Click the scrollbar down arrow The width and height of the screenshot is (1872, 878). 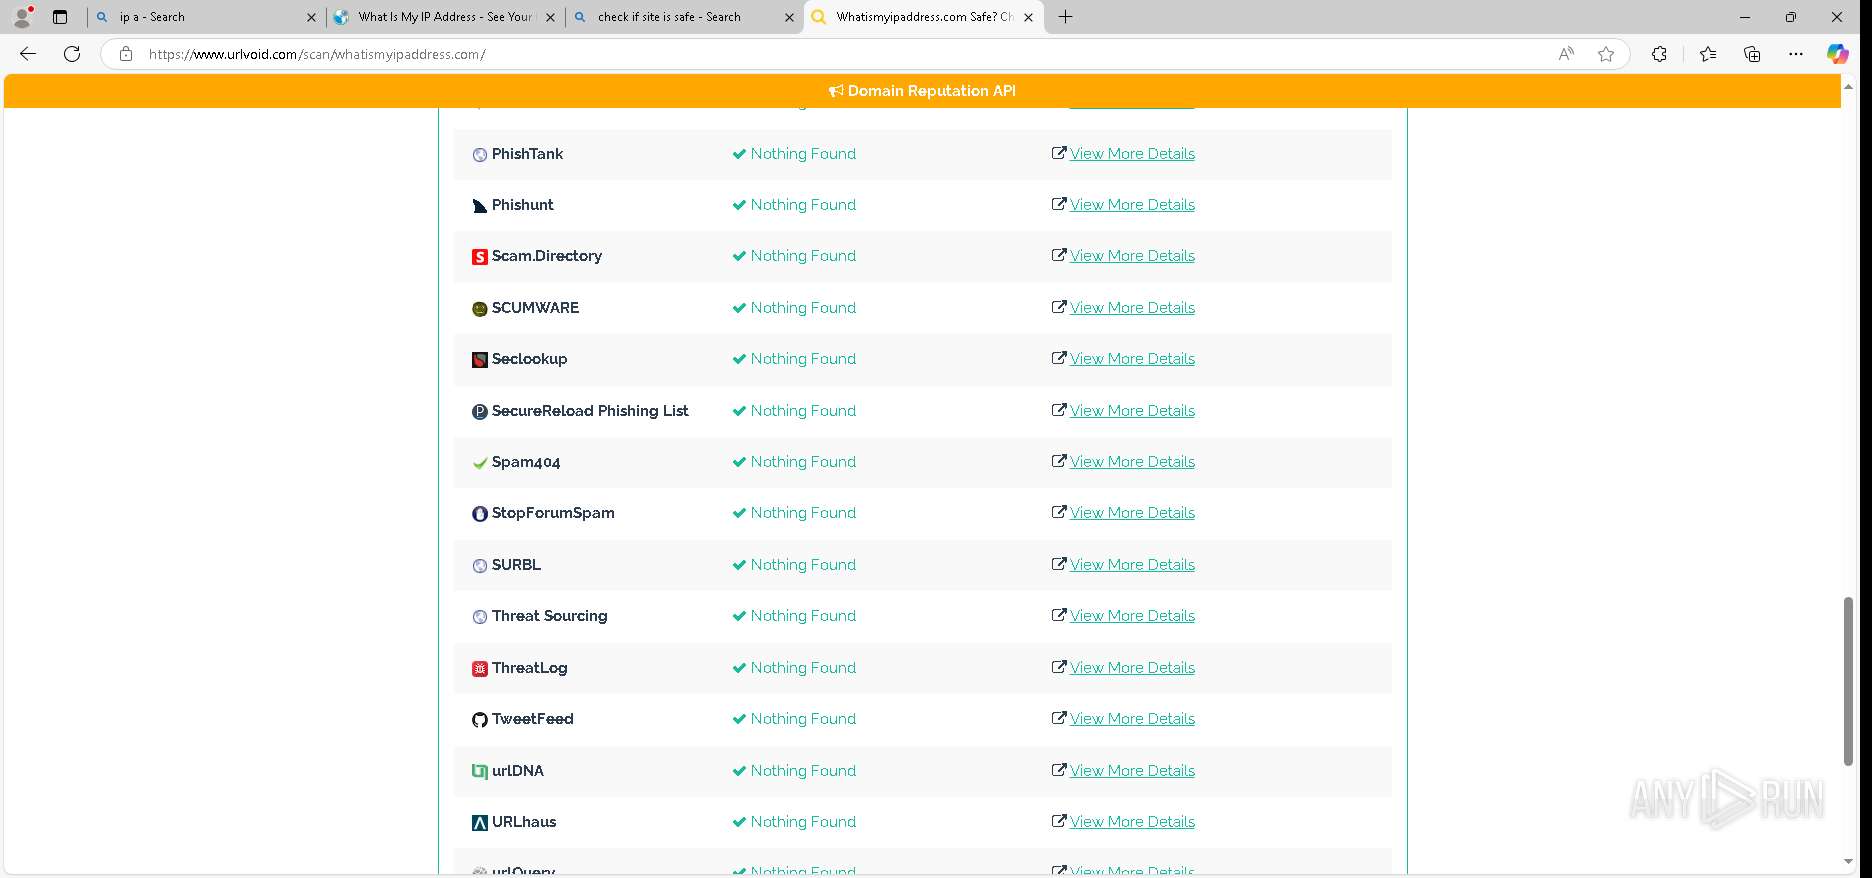1848,861
